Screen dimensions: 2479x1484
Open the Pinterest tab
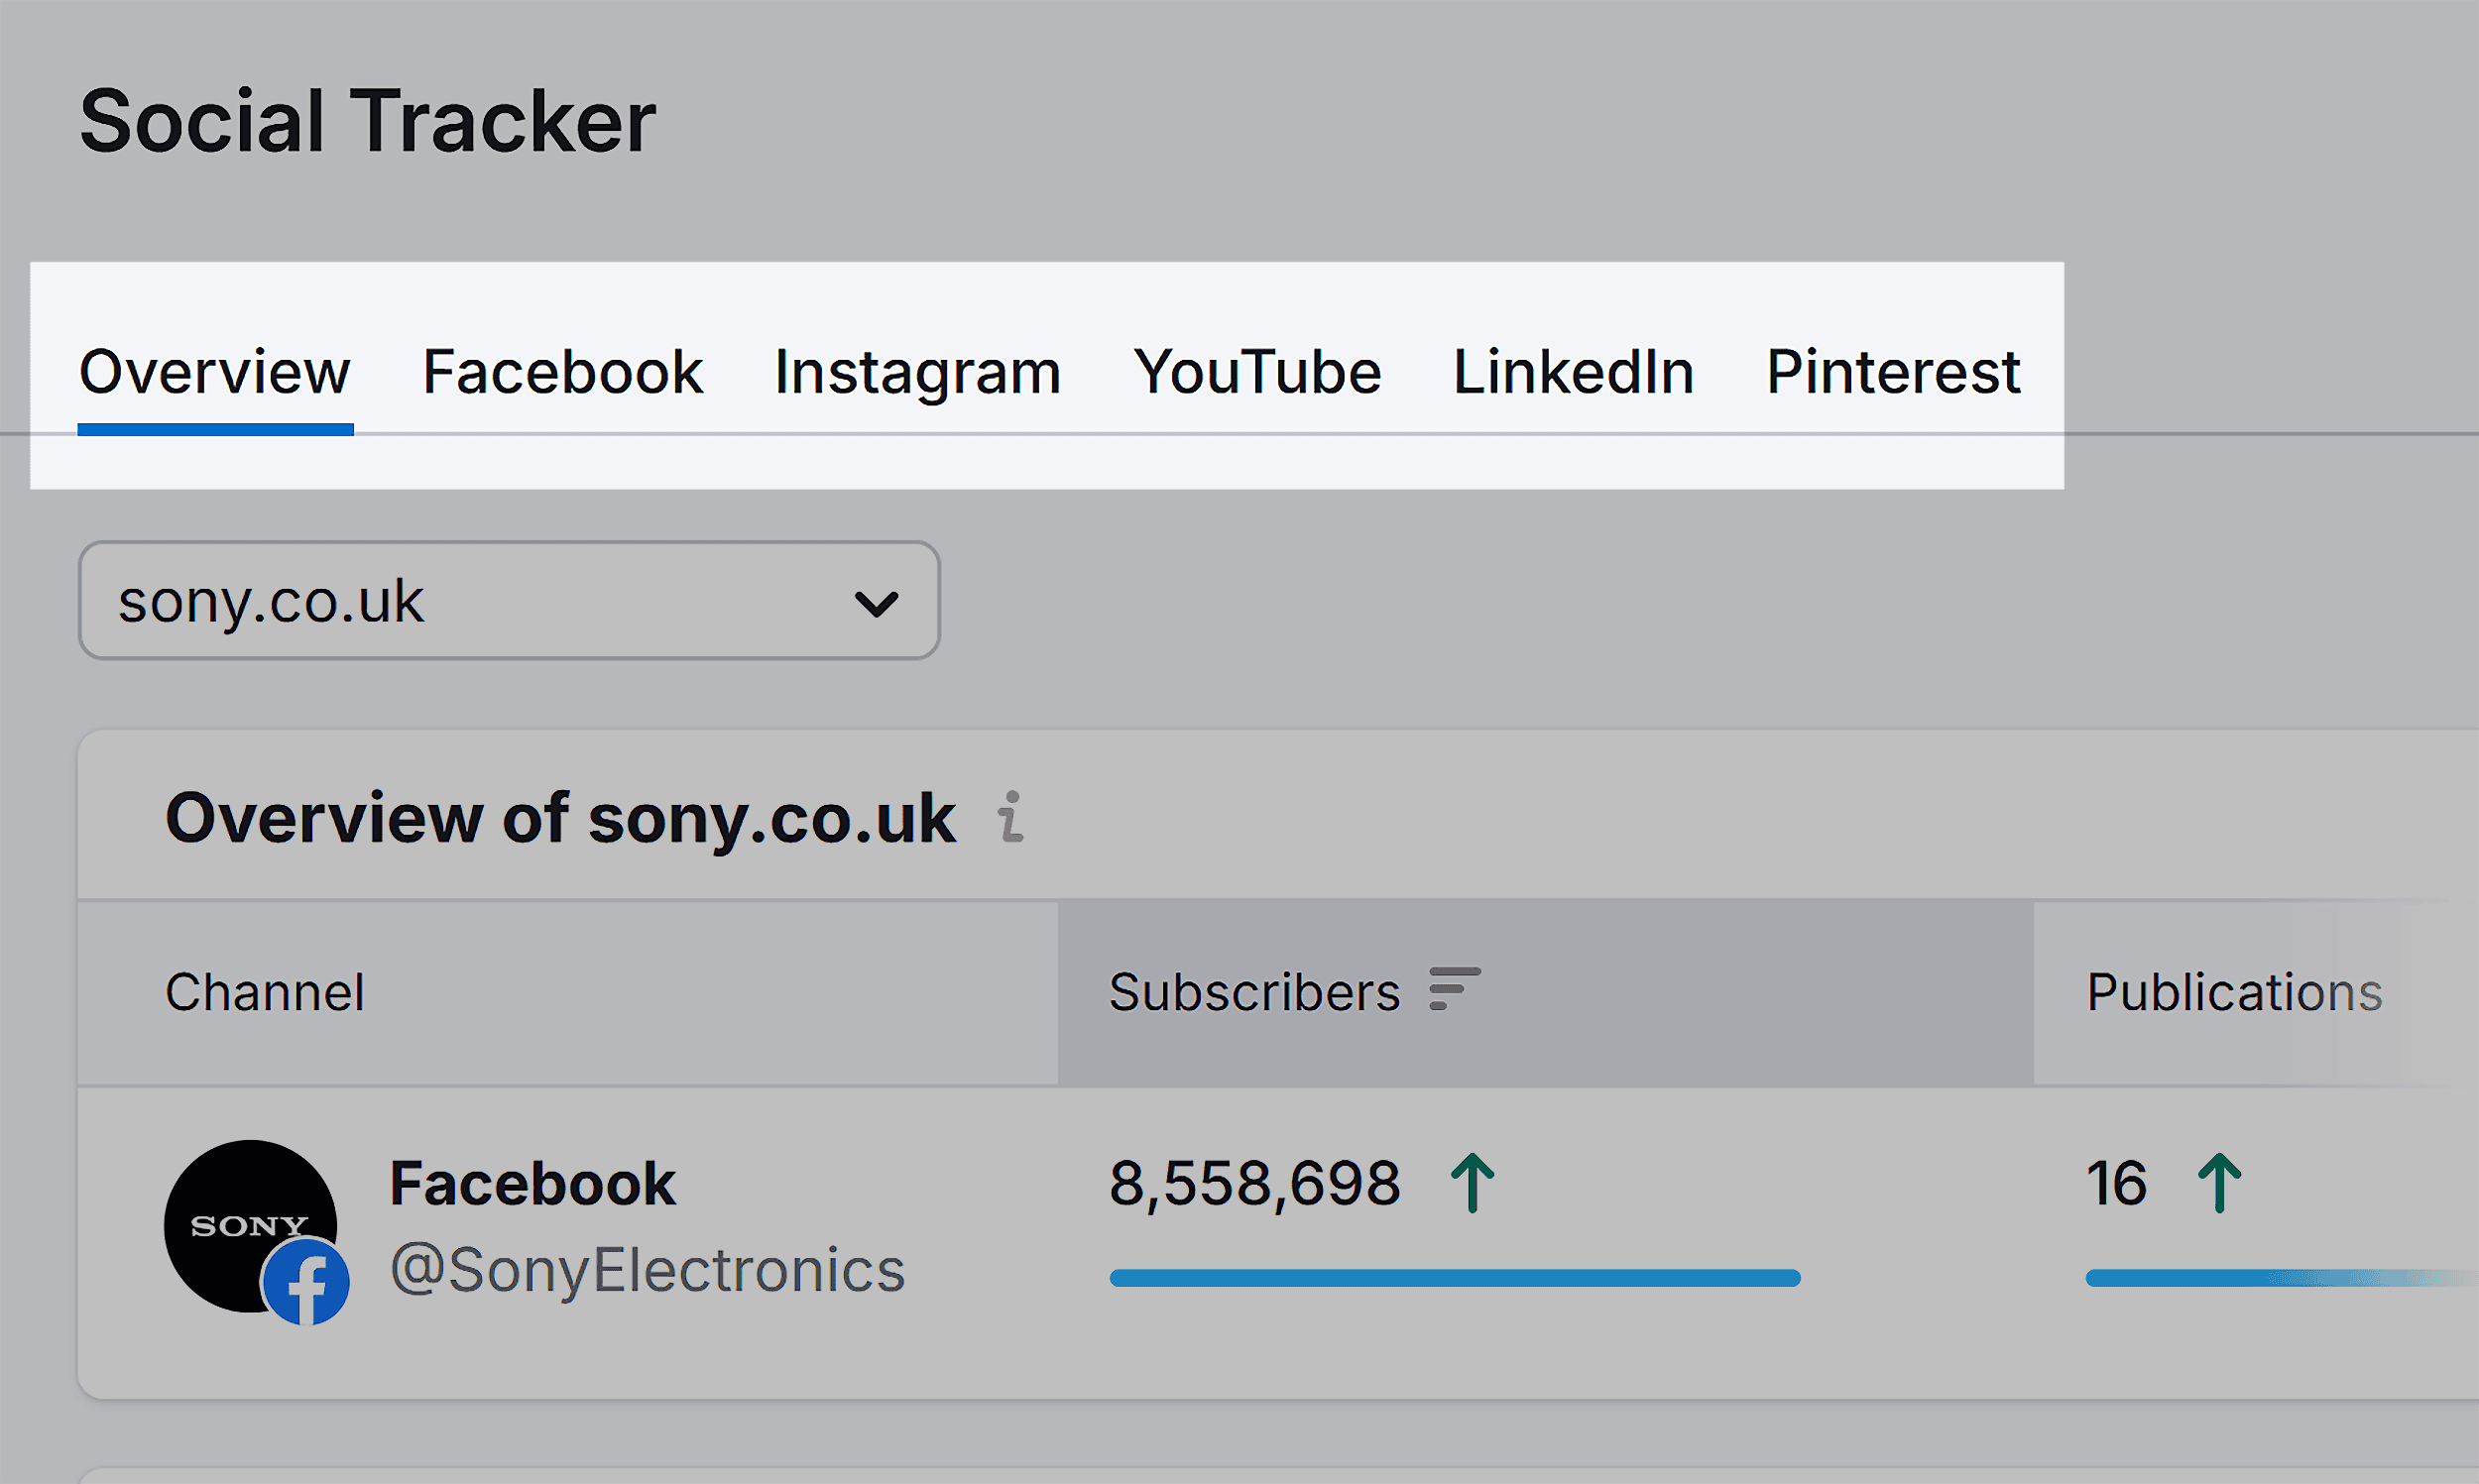click(x=1893, y=372)
